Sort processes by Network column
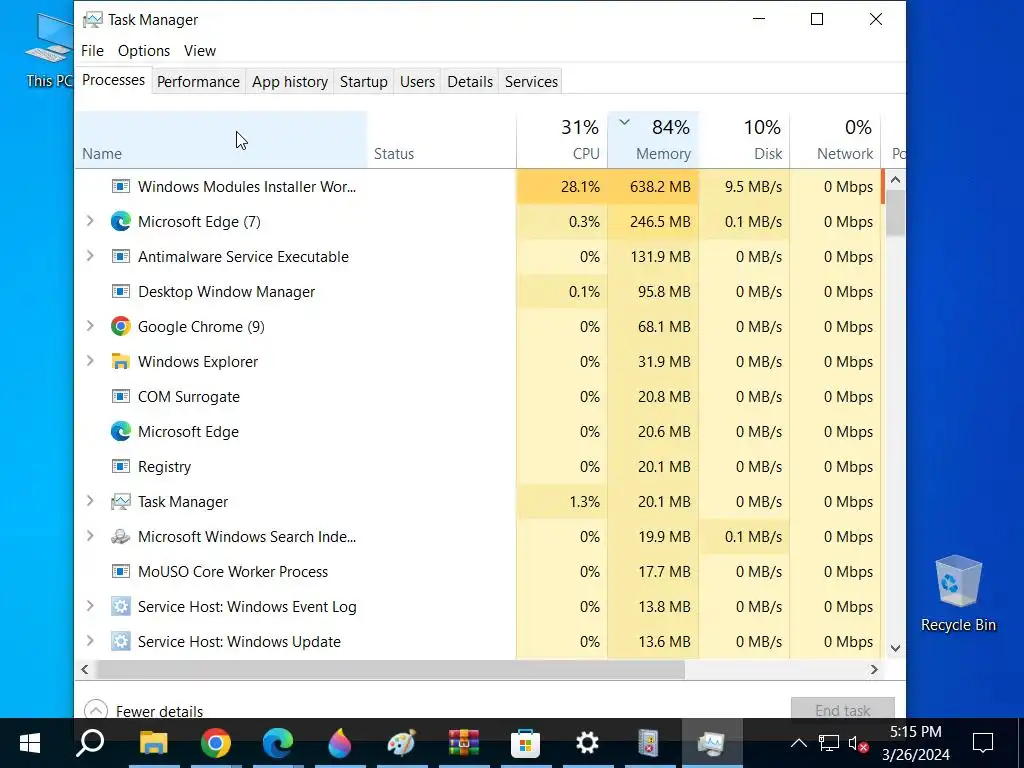This screenshot has width=1024, height=768. [835, 140]
